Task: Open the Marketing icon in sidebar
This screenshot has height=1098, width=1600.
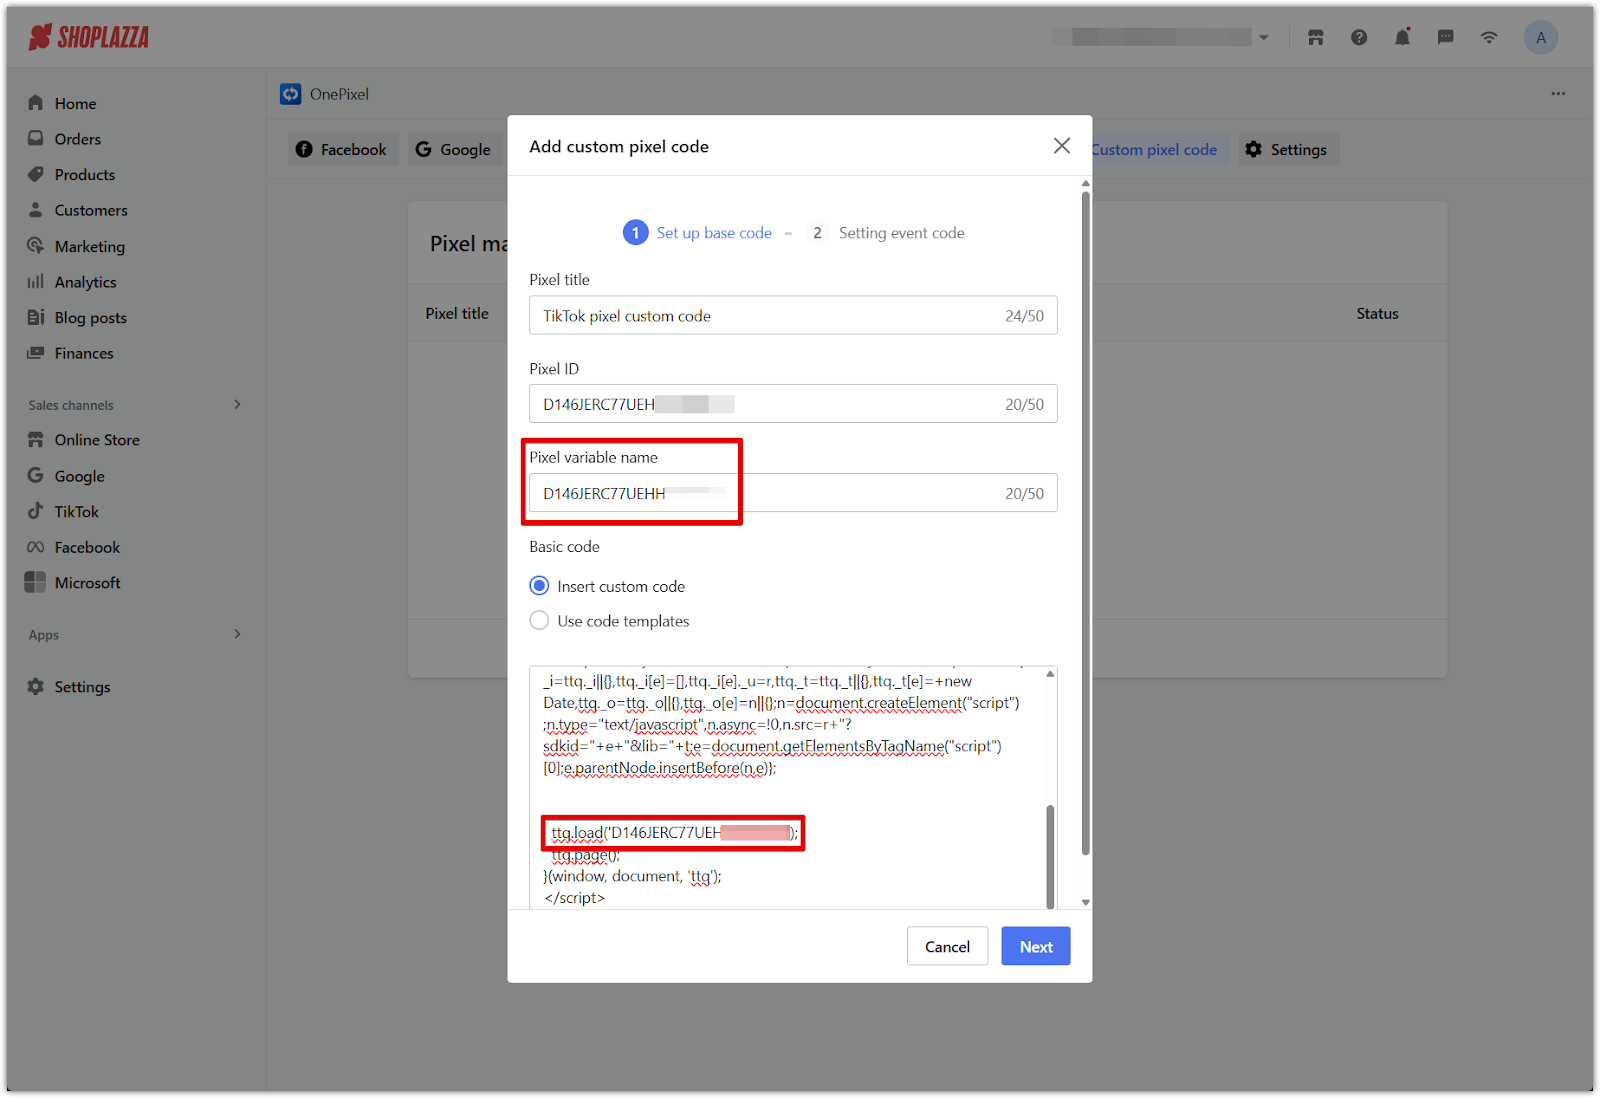Action: click(36, 246)
